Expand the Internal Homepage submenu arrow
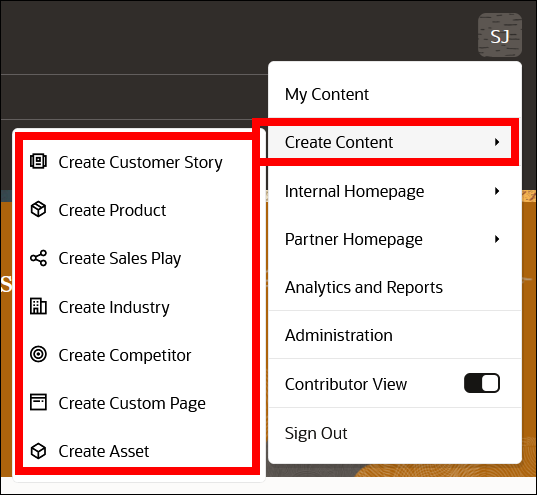This screenshot has height=495, width=537. click(497, 191)
